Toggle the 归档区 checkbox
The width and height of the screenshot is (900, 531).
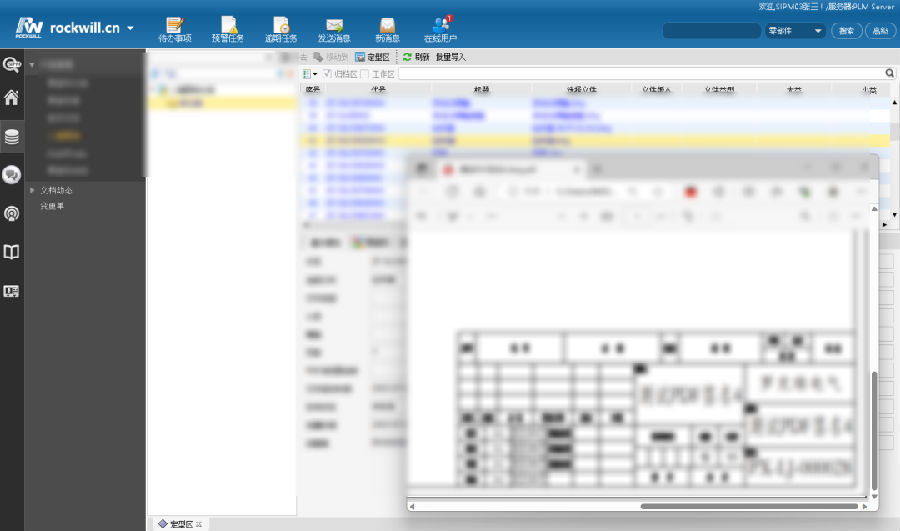pyautogui.click(x=327, y=73)
